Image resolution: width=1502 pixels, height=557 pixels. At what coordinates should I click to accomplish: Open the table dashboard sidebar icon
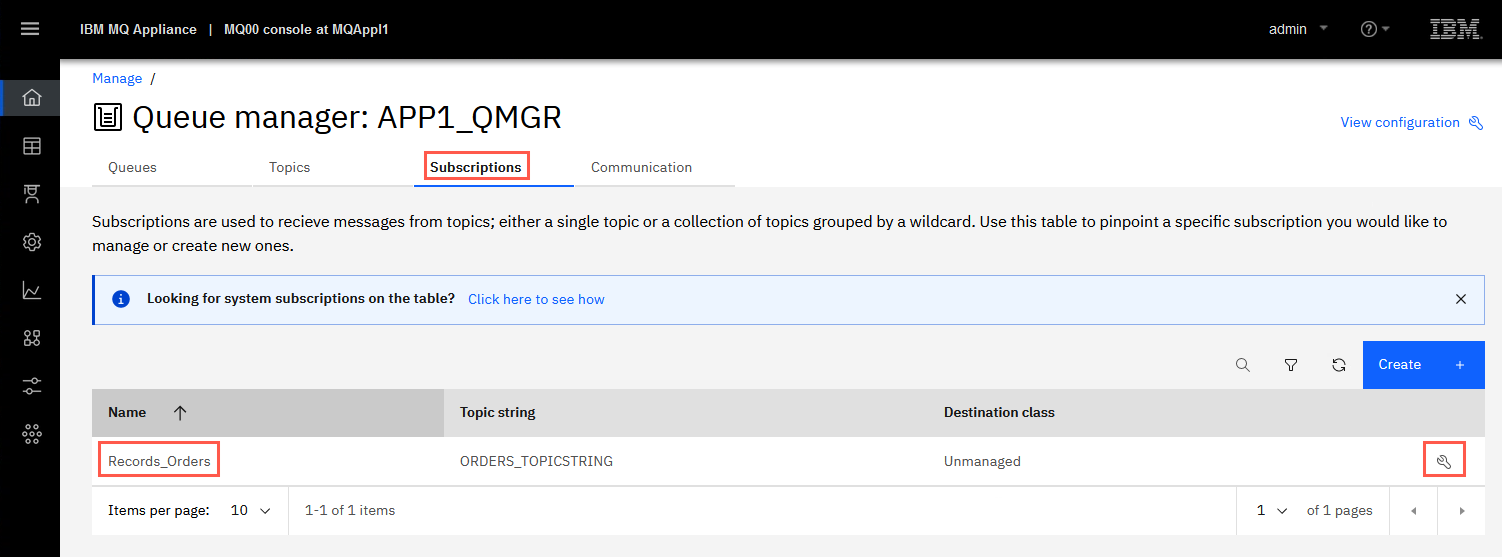coord(32,146)
